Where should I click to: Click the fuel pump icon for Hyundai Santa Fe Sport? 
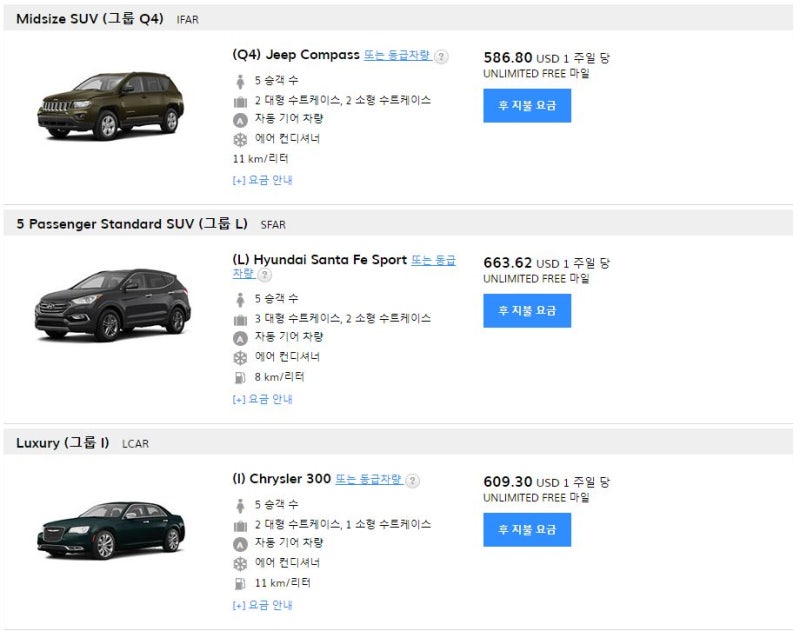[x=240, y=378]
